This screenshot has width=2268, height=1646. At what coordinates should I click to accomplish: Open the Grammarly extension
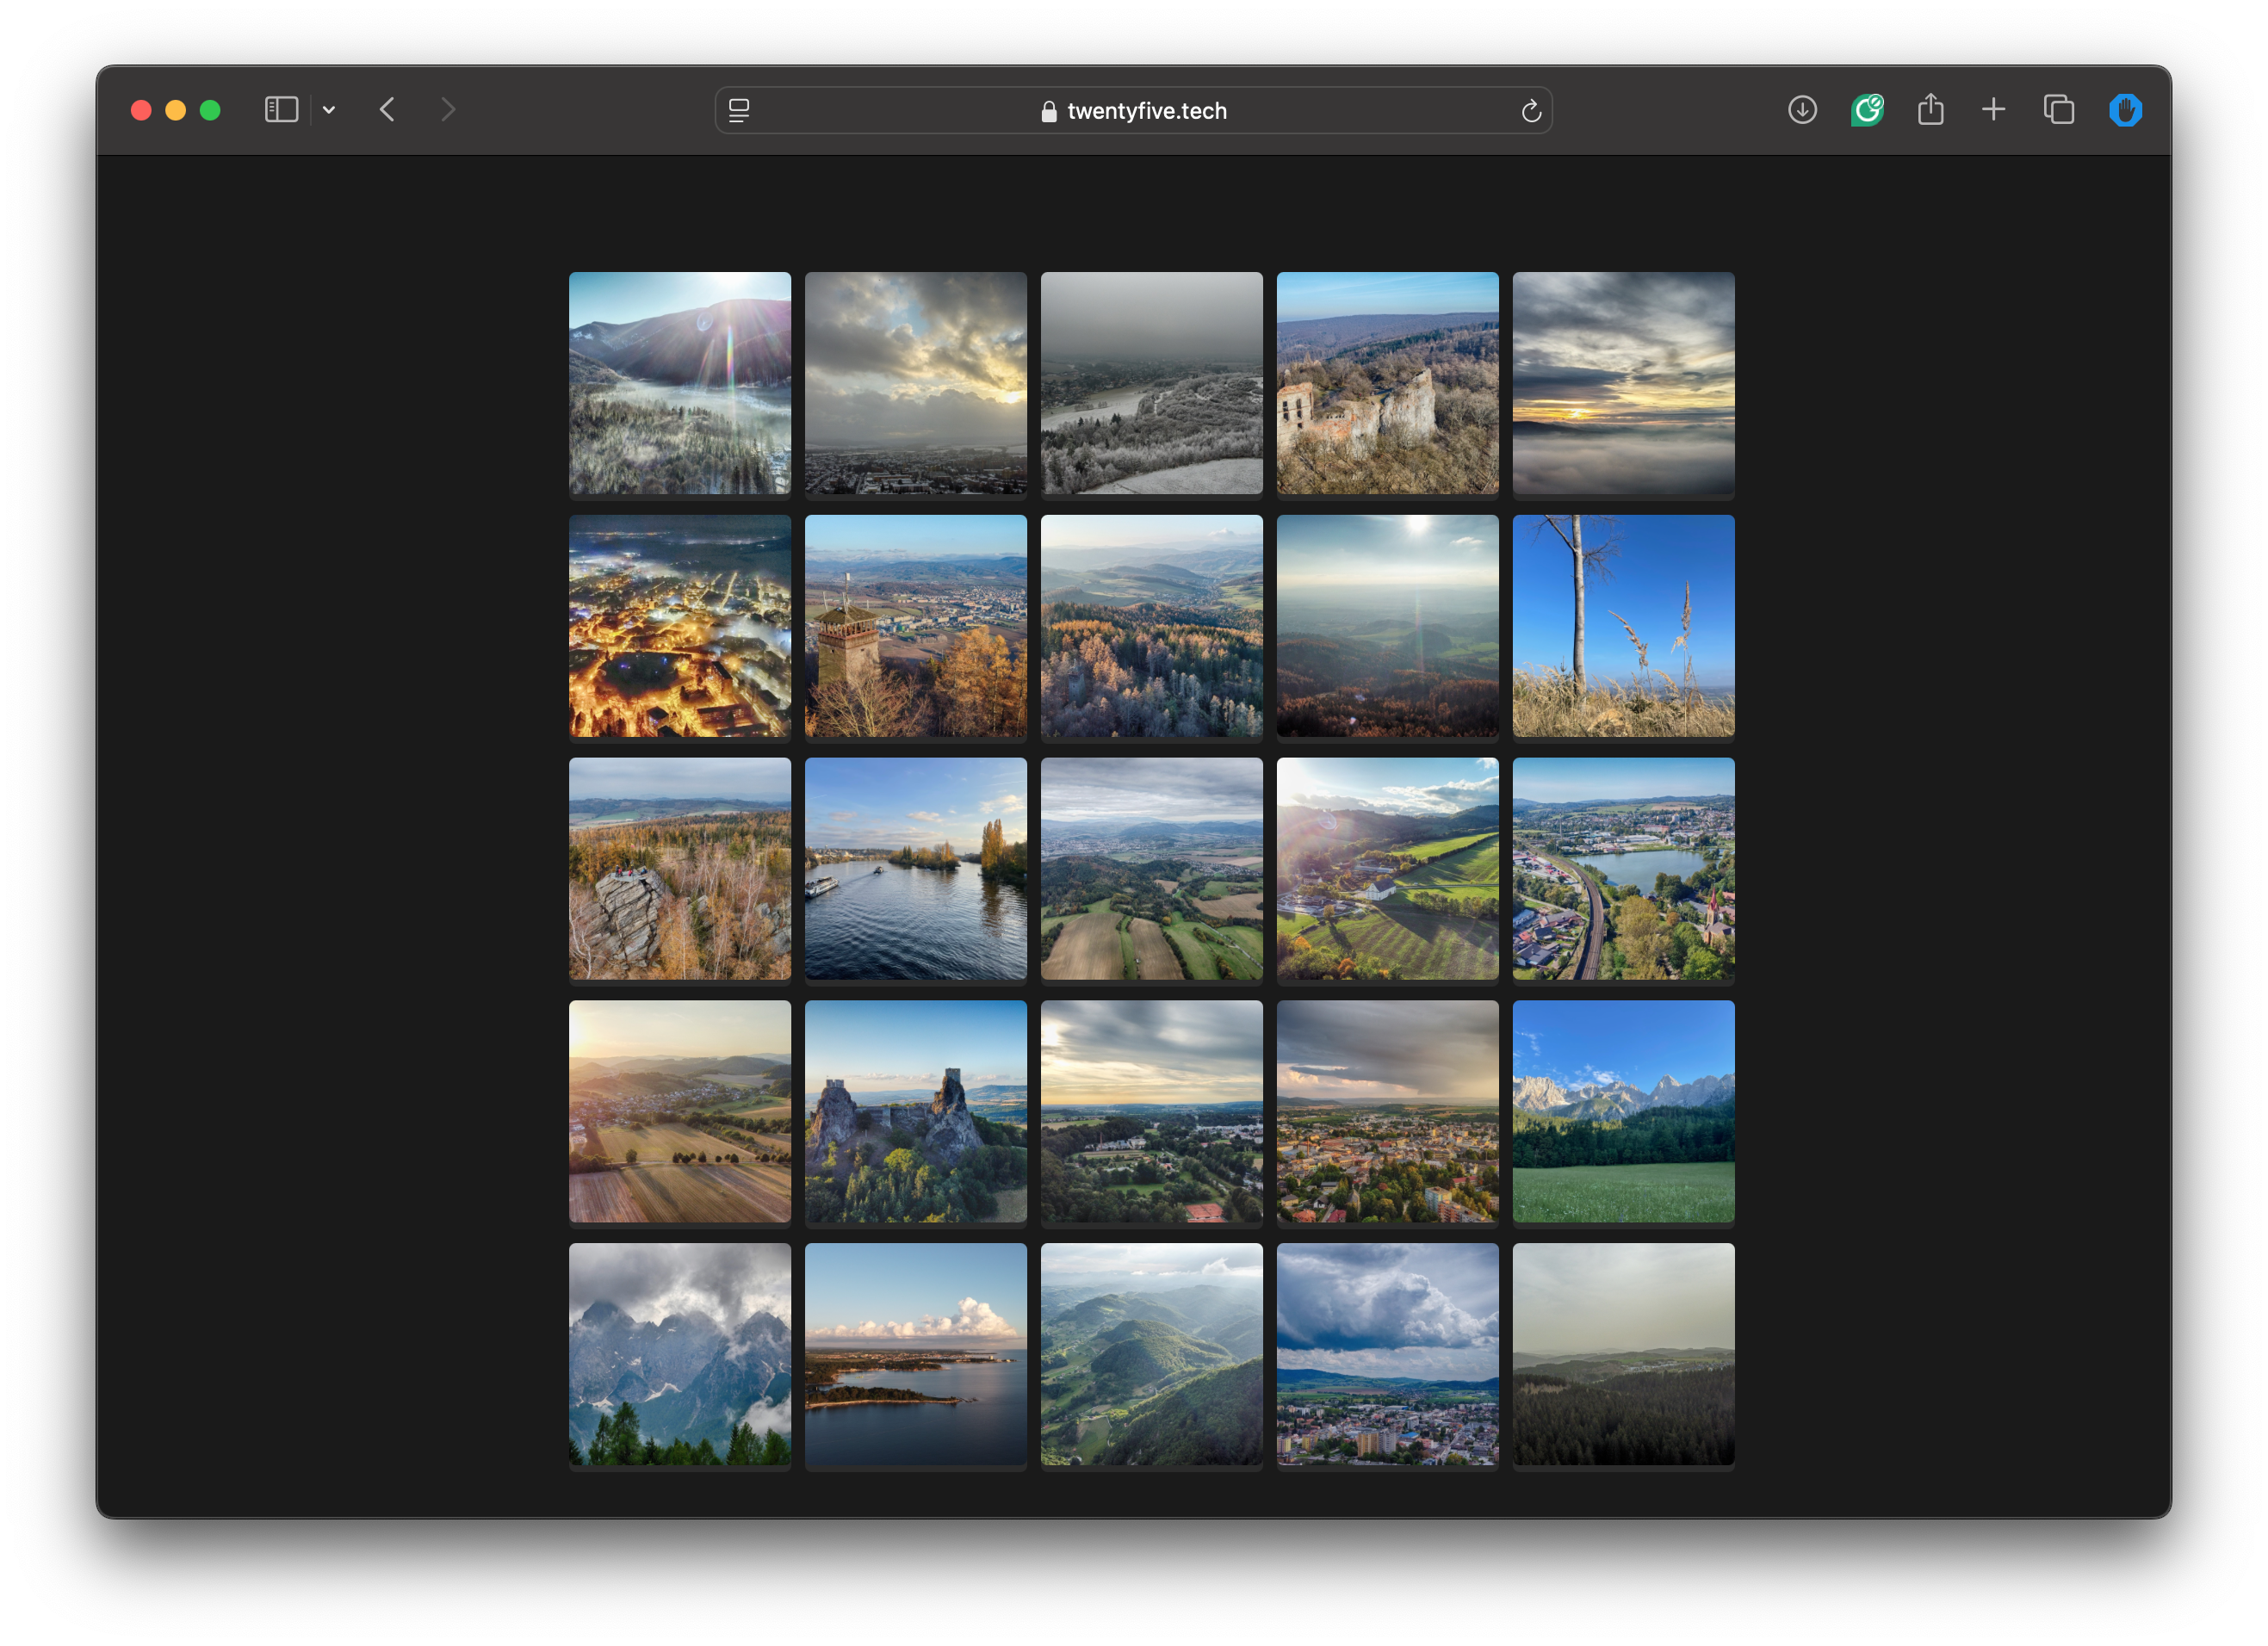1868,110
